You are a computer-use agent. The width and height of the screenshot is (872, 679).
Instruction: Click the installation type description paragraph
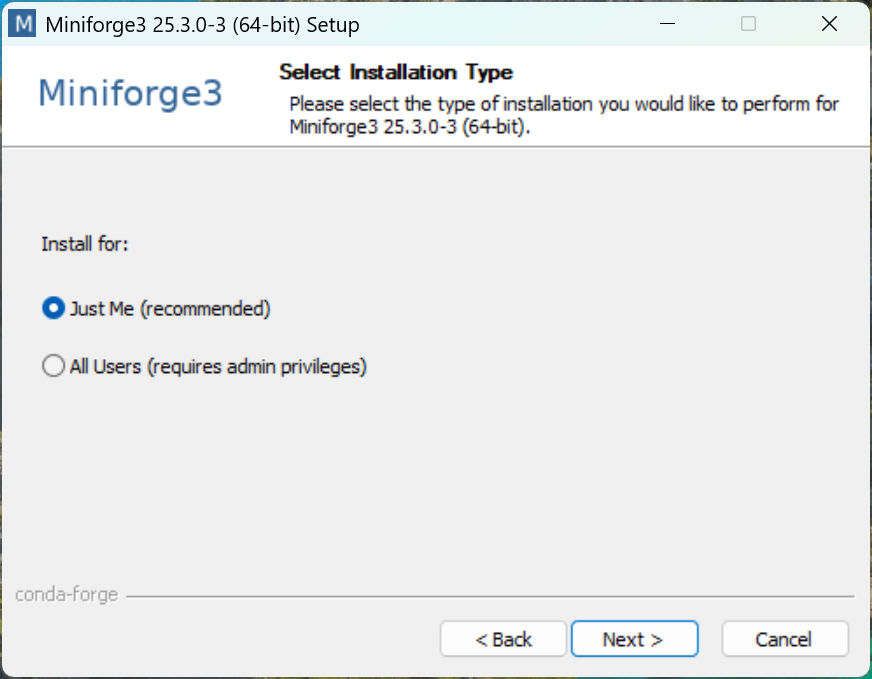pyautogui.click(x=564, y=115)
